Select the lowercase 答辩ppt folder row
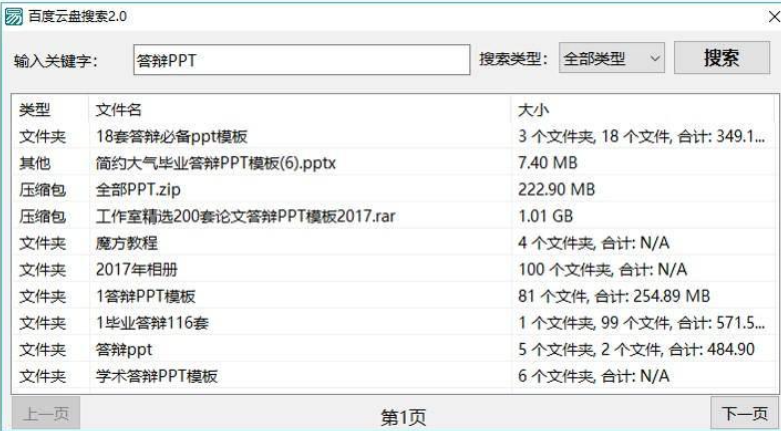The image size is (781, 431). 394,349
